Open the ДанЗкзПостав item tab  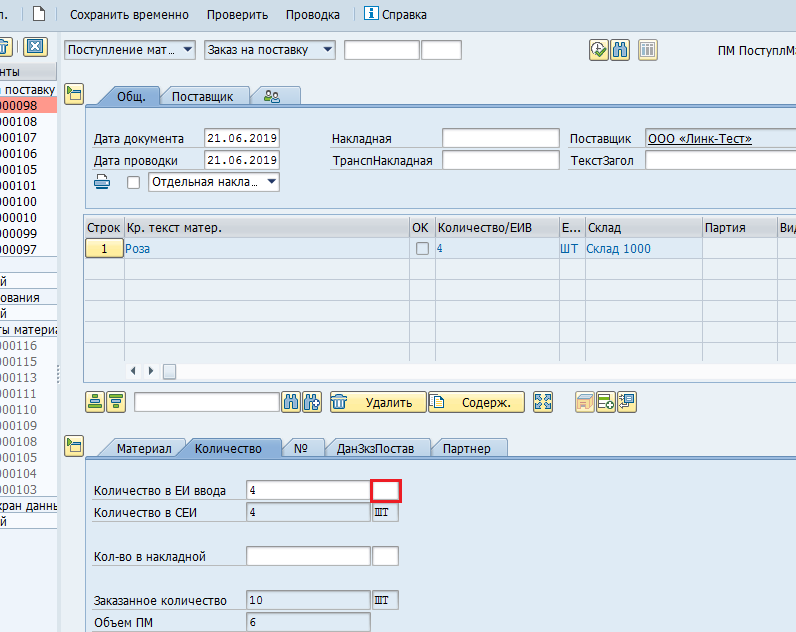[376, 448]
